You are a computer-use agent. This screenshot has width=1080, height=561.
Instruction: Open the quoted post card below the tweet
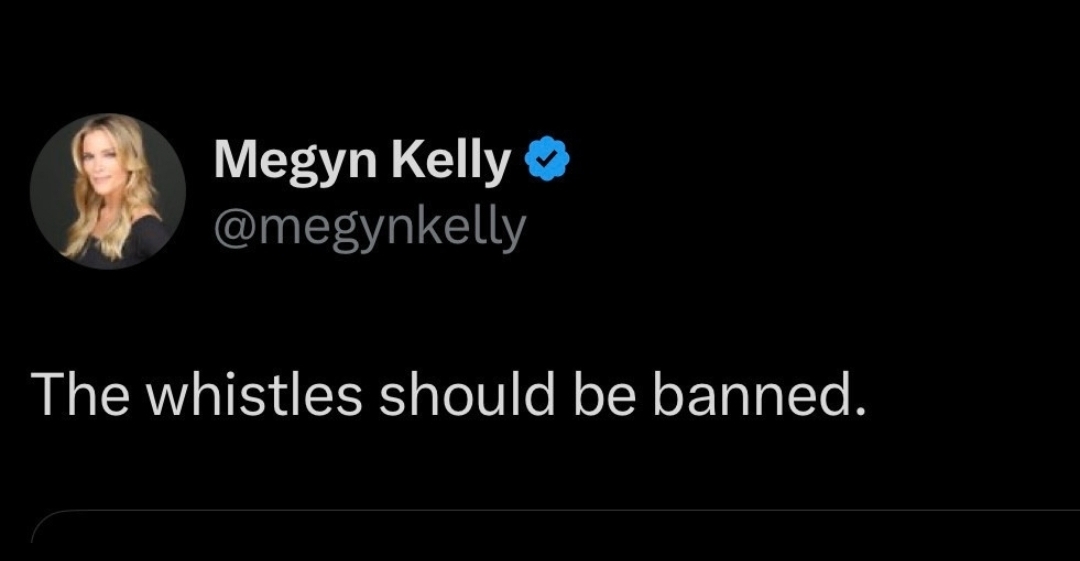coord(556,535)
